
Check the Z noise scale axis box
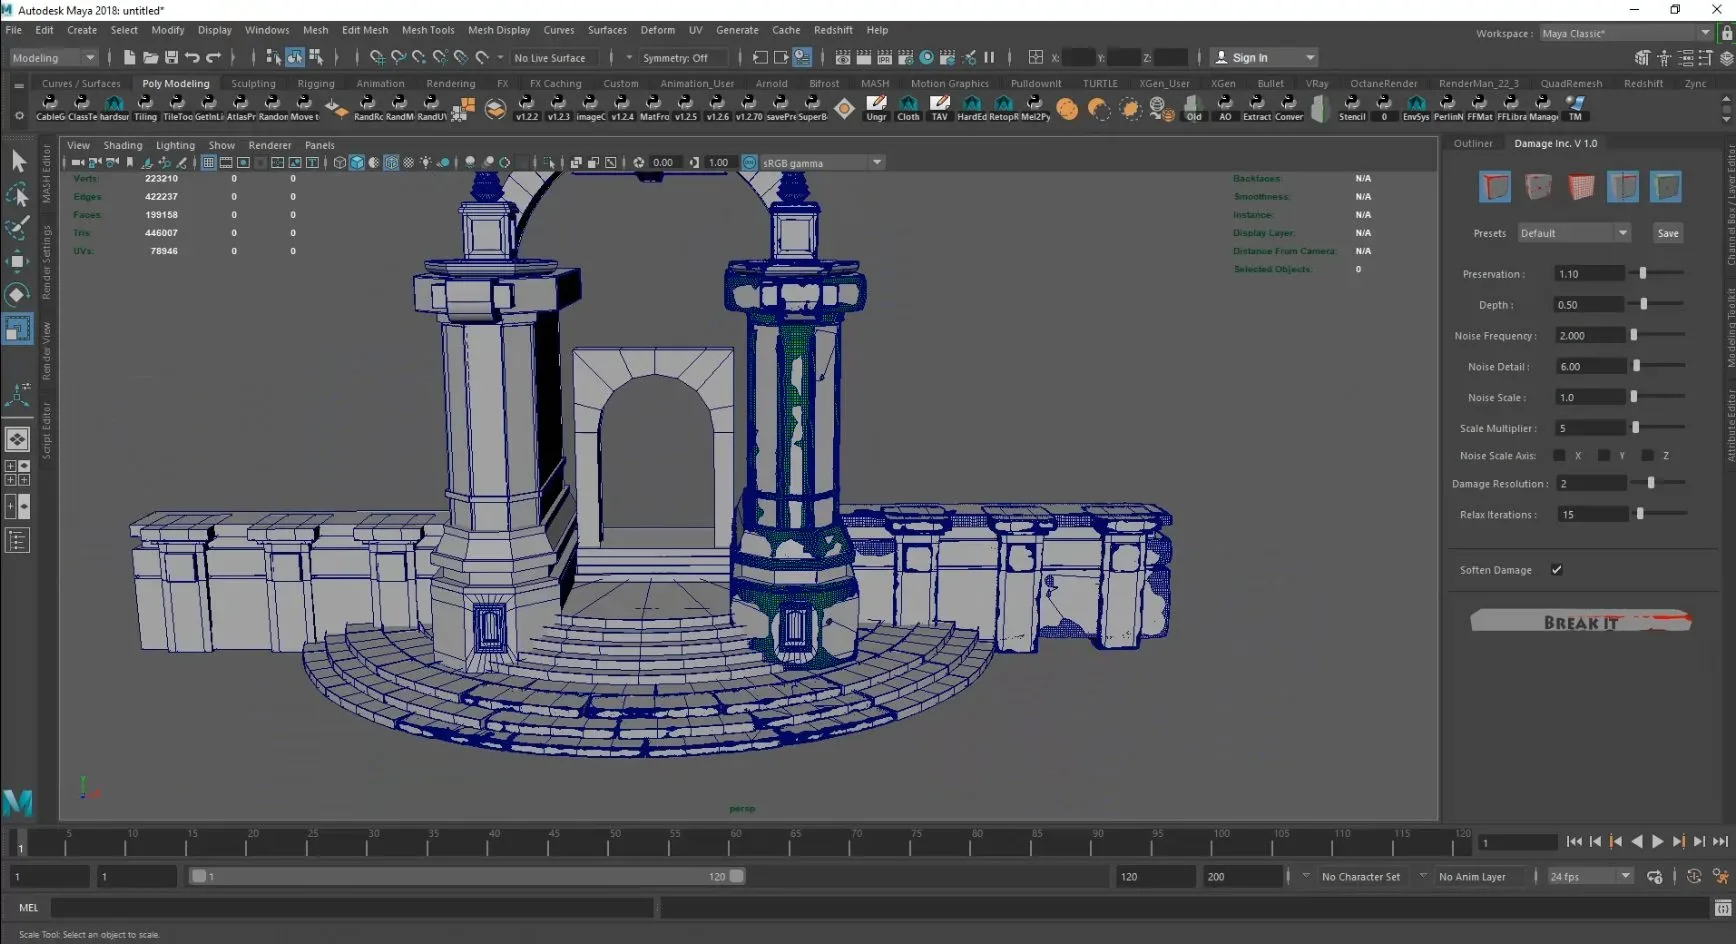tap(1647, 456)
